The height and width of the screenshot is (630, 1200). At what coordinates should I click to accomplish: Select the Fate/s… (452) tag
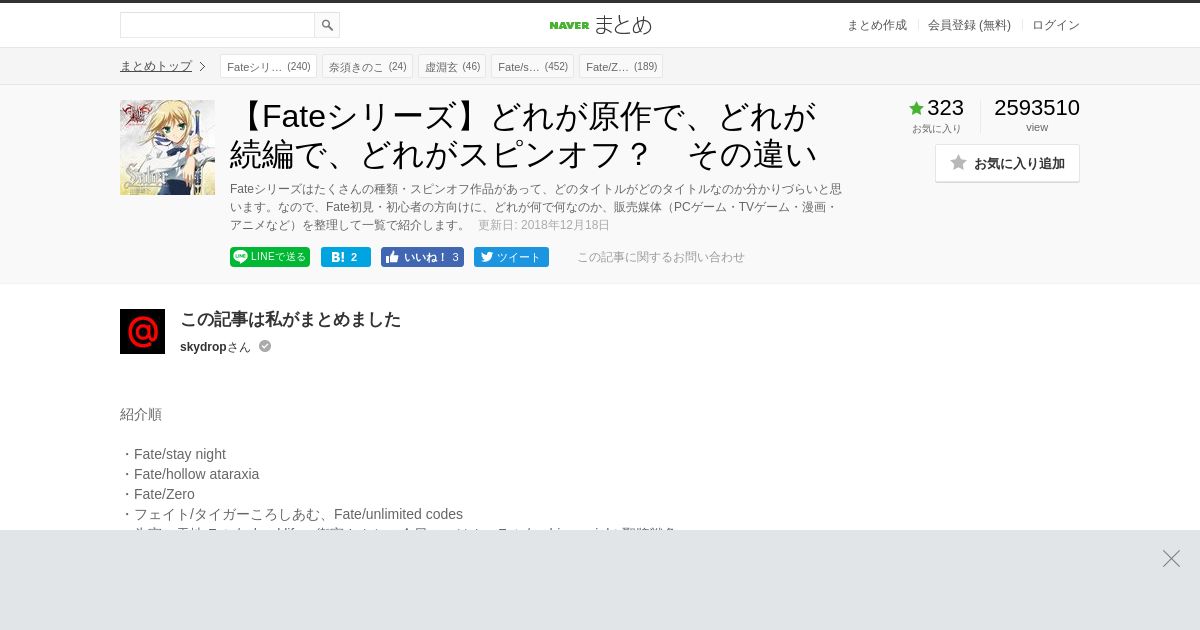click(x=532, y=66)
